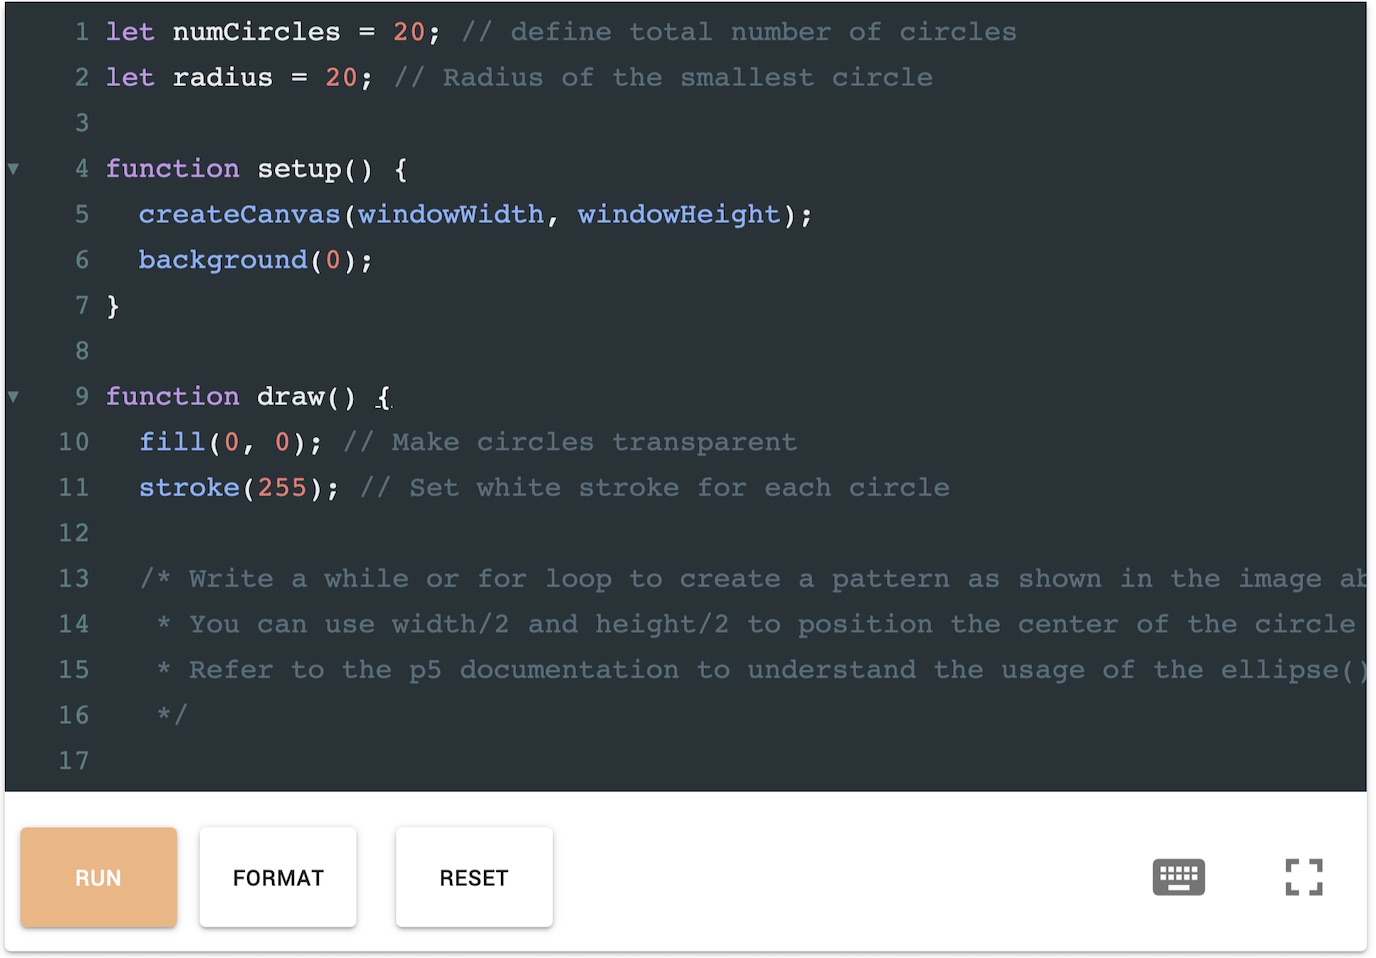This screenshot has width=1376, height=958.
Task: Click the numCircles variable name
Action: tap(256, 32)
